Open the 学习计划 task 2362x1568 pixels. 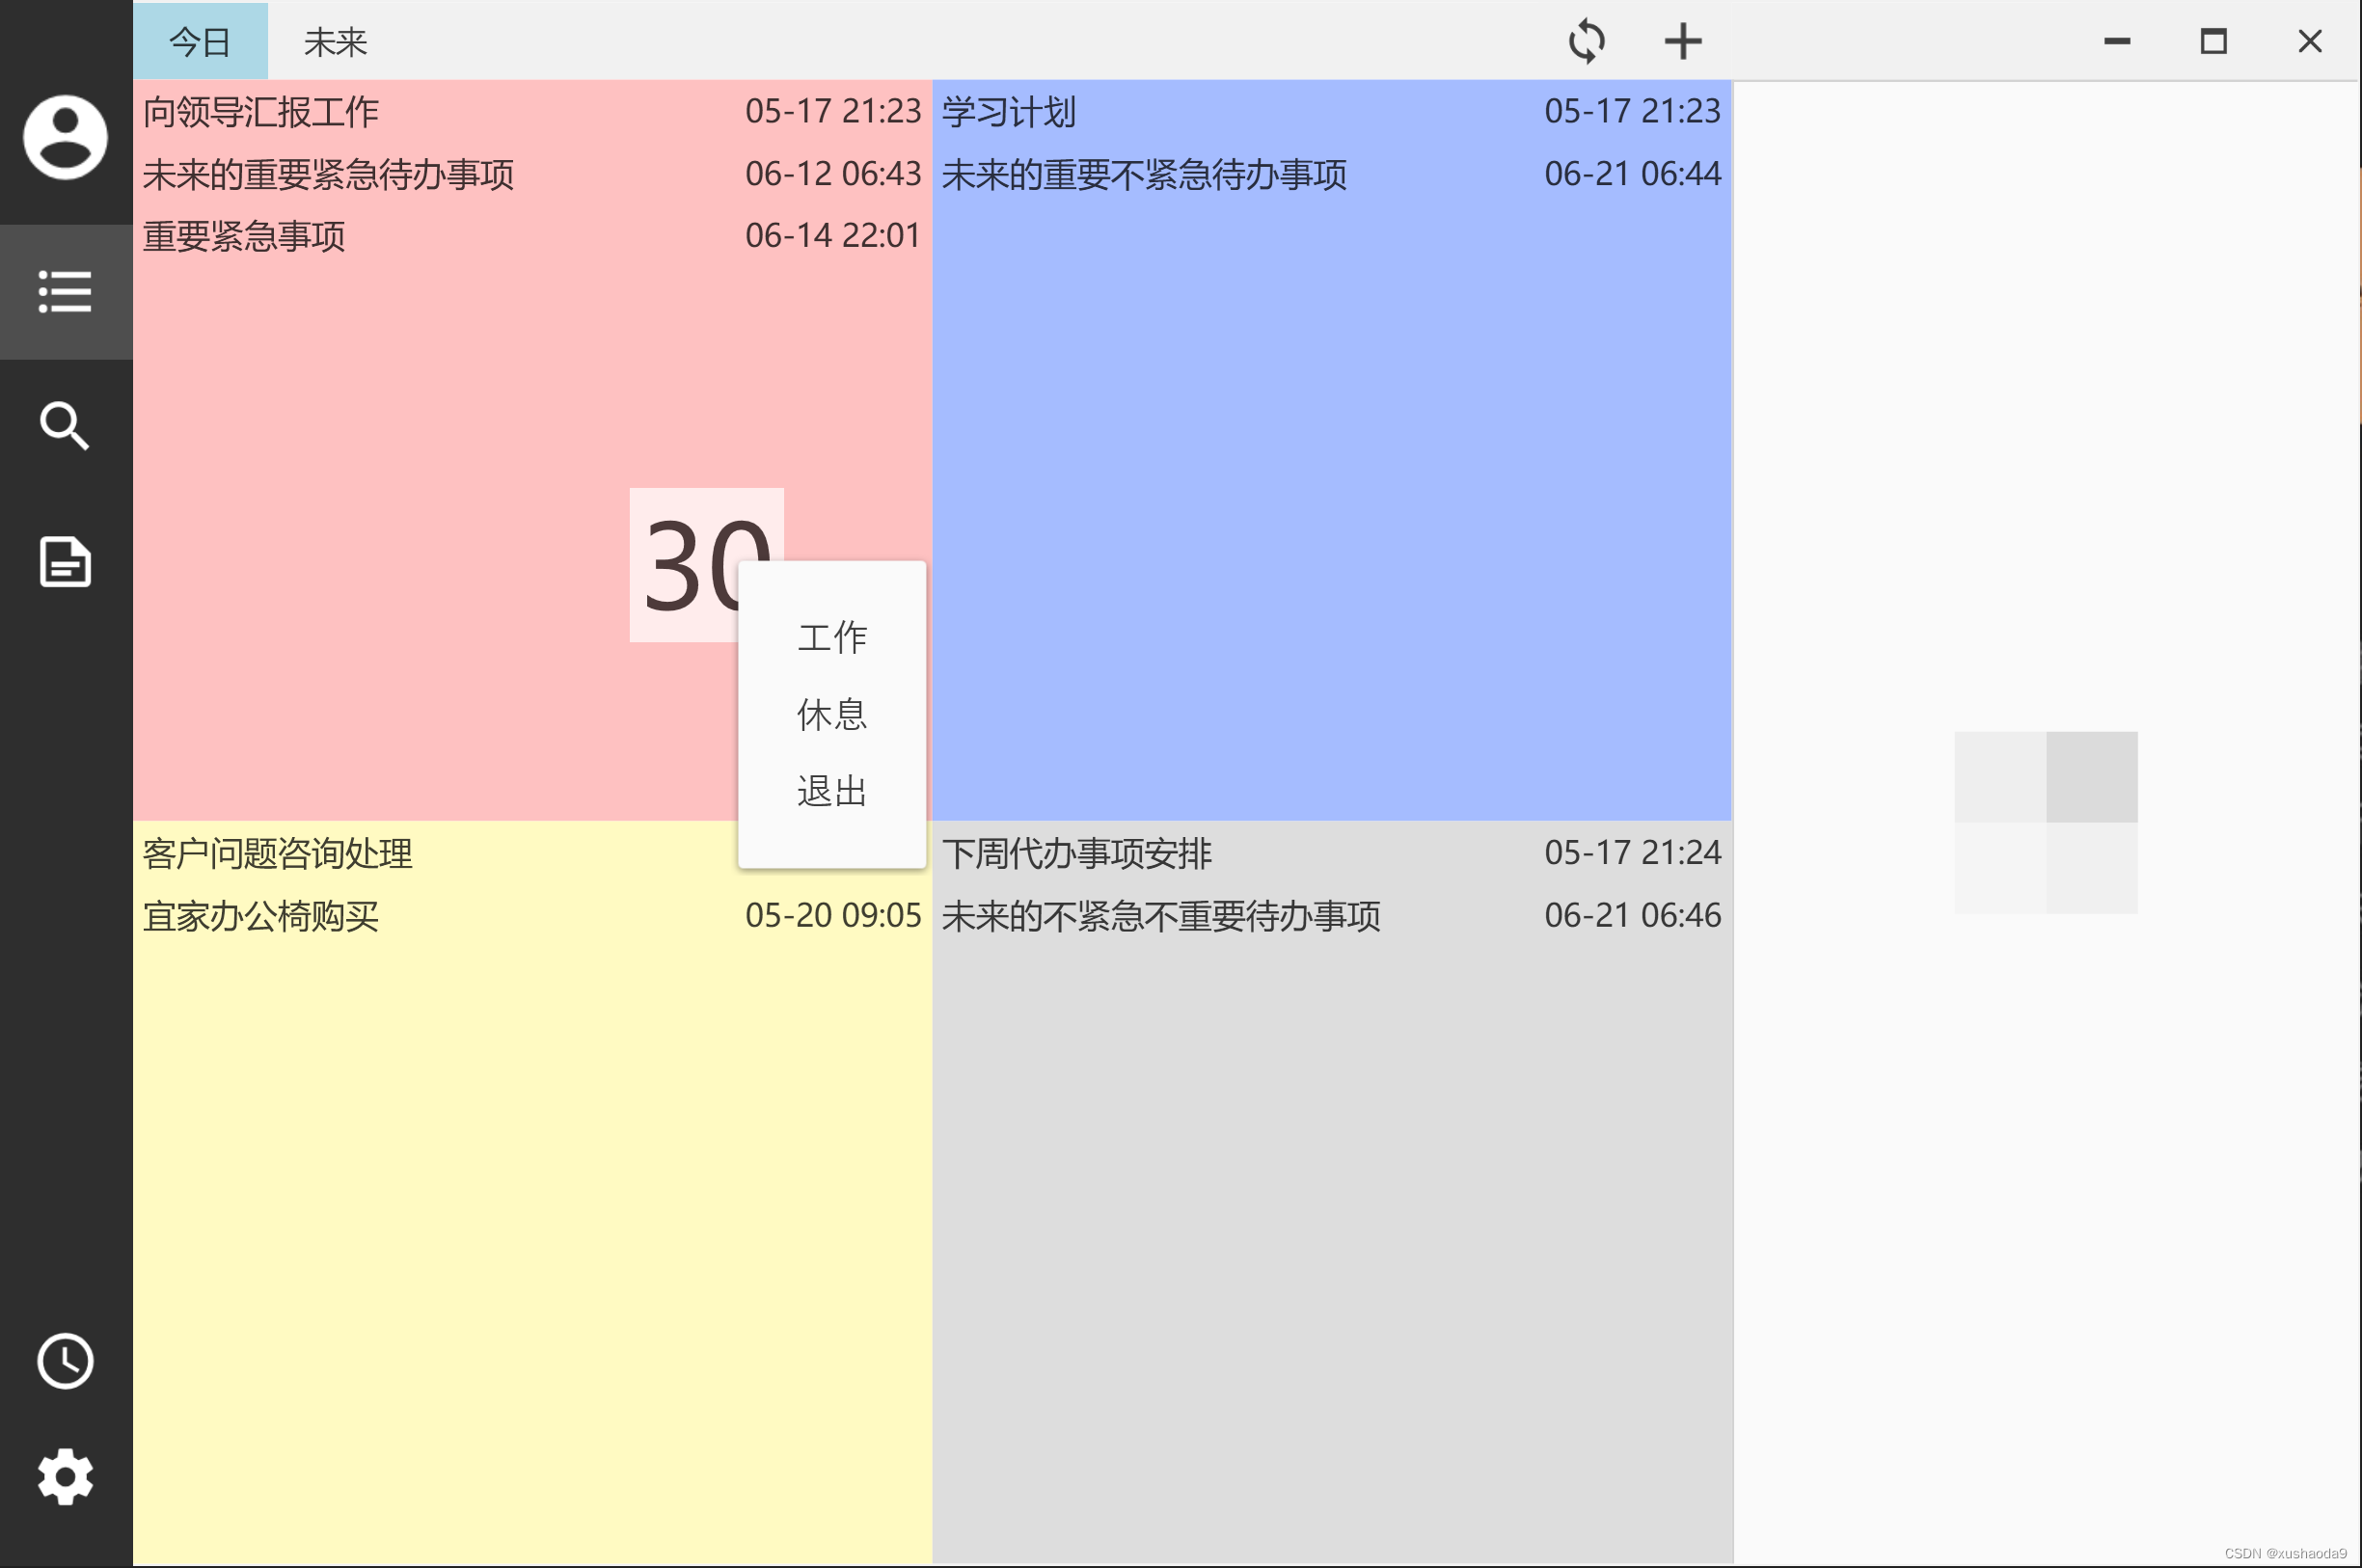click(1008, 111)
